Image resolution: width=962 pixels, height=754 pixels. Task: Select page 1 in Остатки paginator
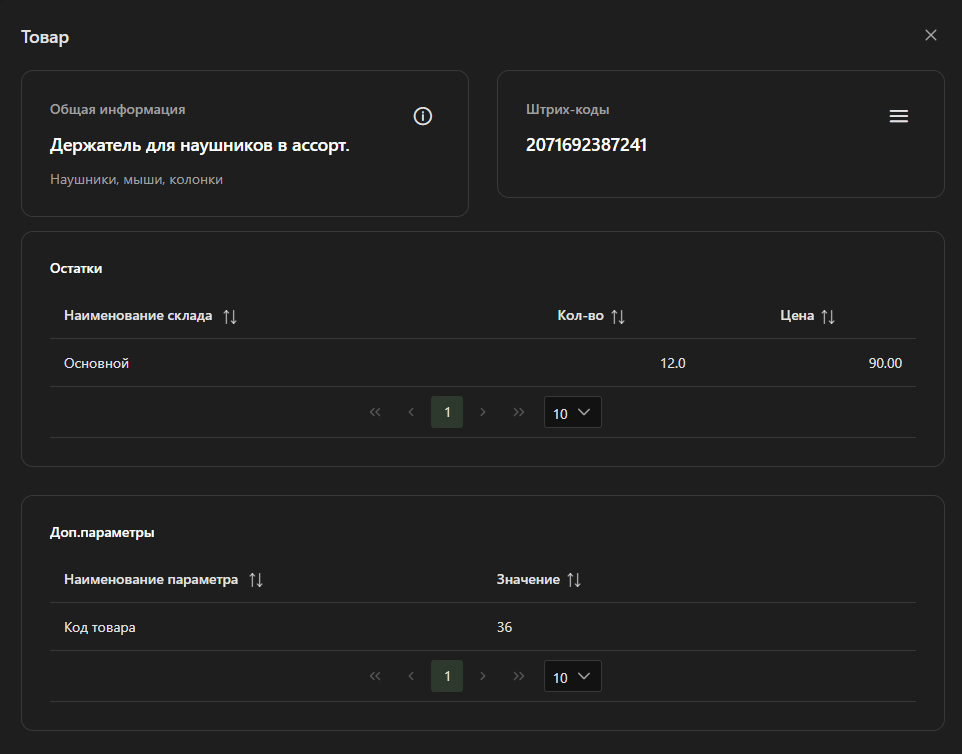click(447, 412)
